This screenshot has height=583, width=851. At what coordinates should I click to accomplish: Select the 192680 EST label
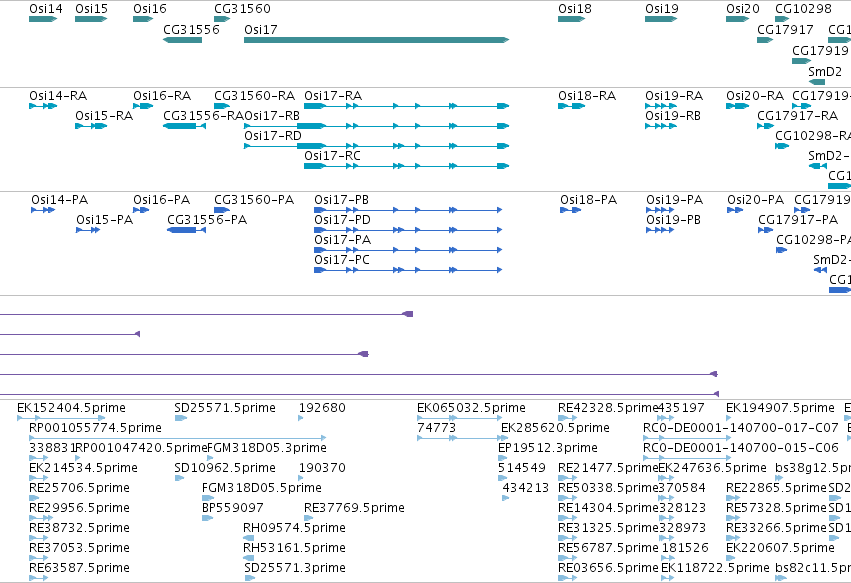point(322,408)
